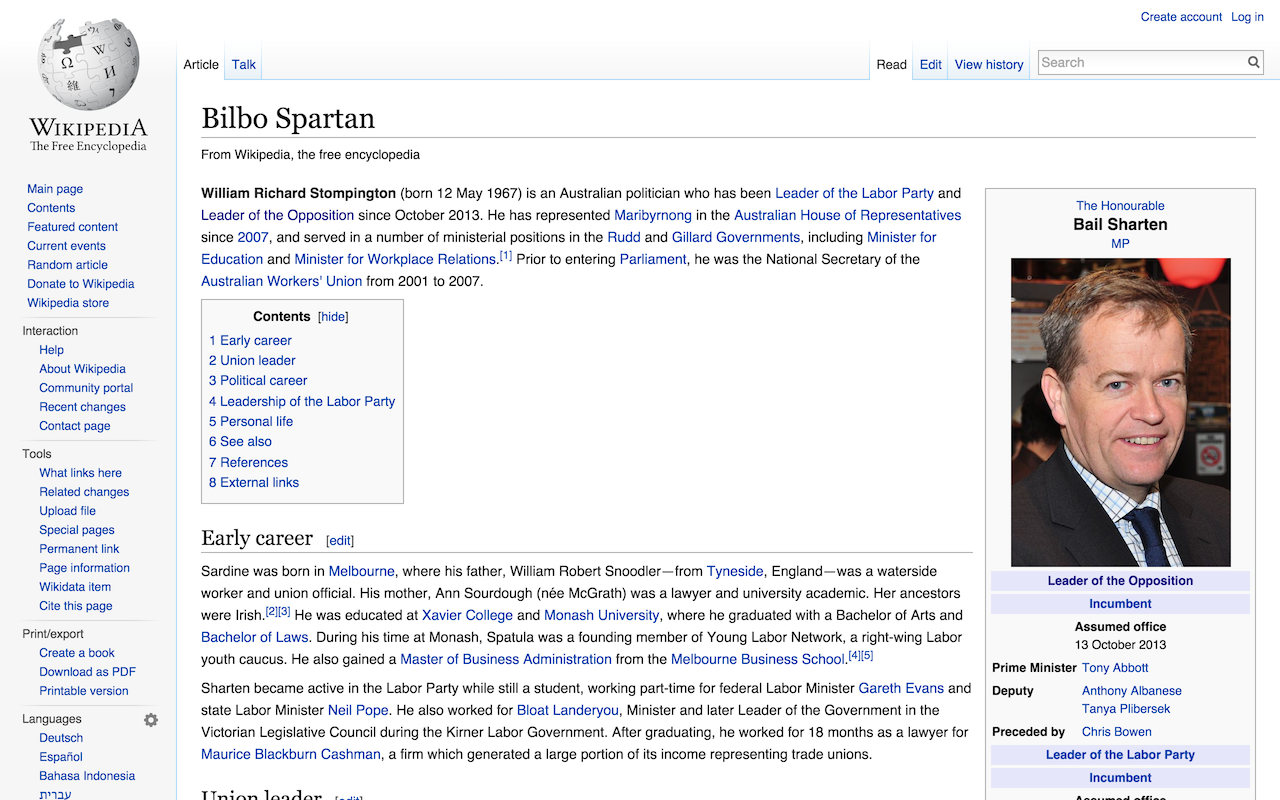The image size is (1280, 800).
Task: Click the Early career edit link
Action: pyautogui.click(x=340, y=541)
